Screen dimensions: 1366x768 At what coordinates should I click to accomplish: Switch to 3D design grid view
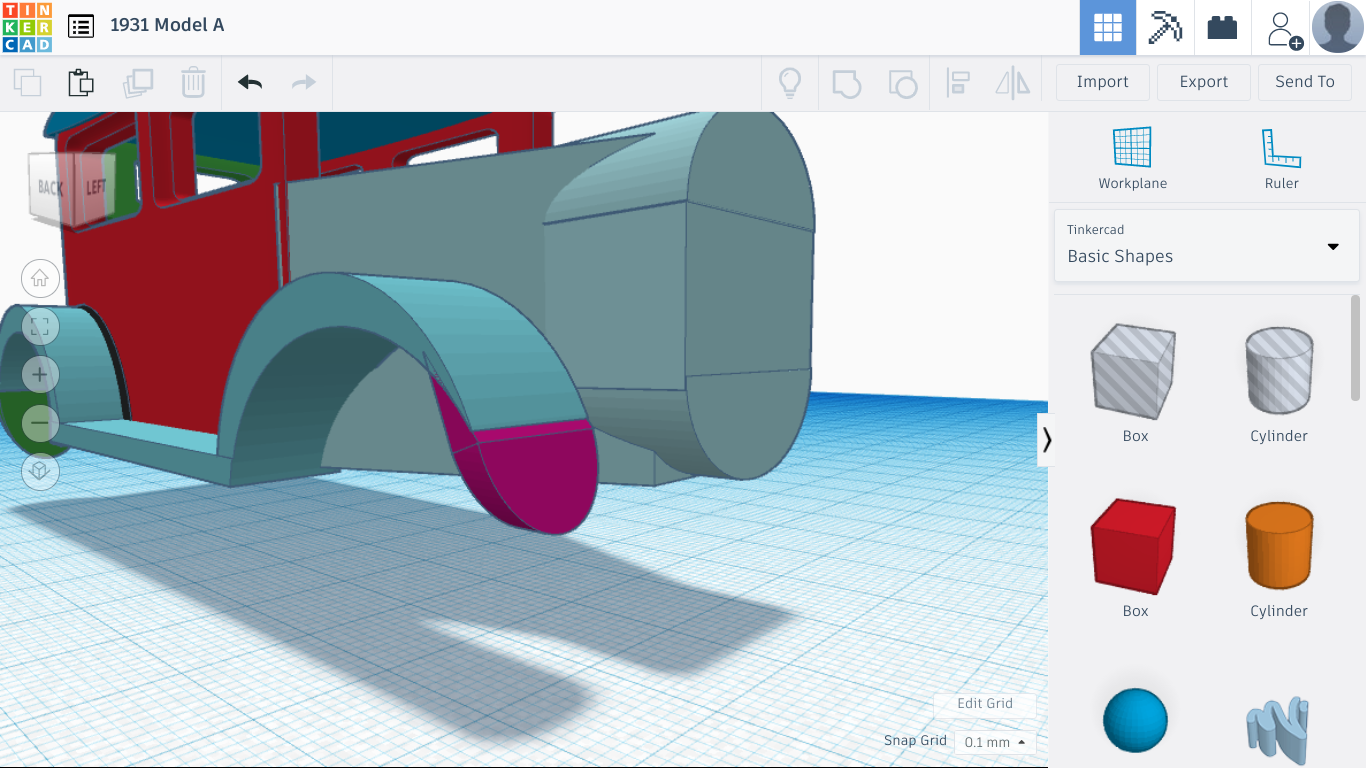click(x=1107, y=27)
